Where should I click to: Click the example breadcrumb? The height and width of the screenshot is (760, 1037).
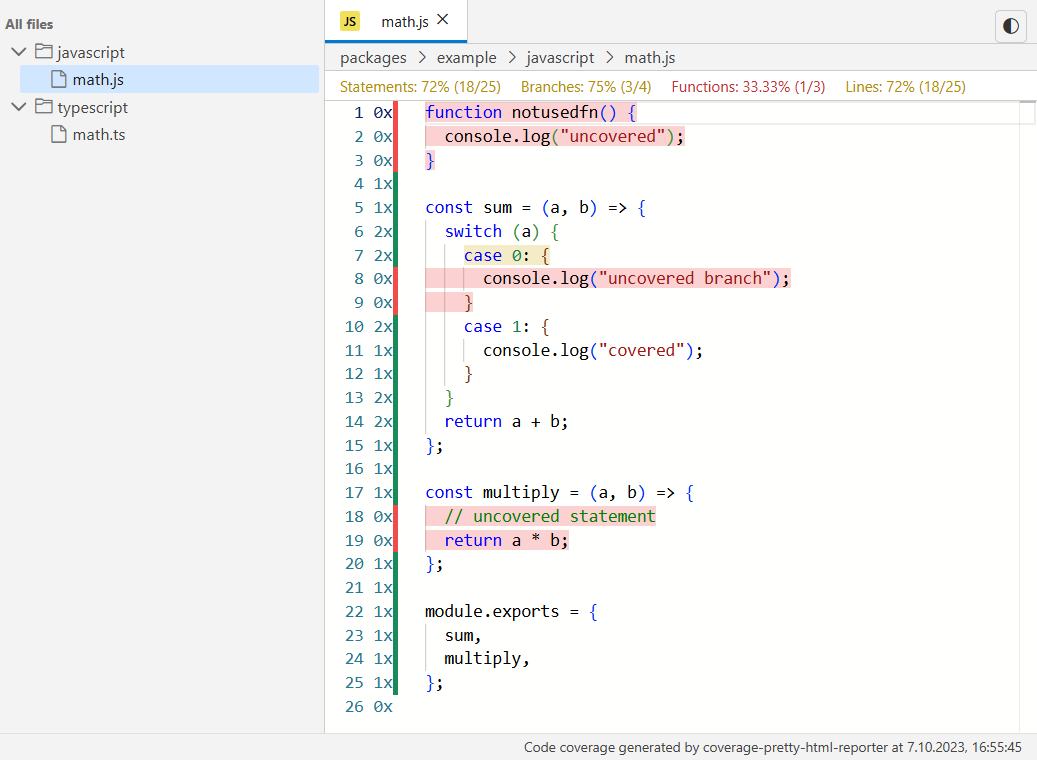click(466, 58)
